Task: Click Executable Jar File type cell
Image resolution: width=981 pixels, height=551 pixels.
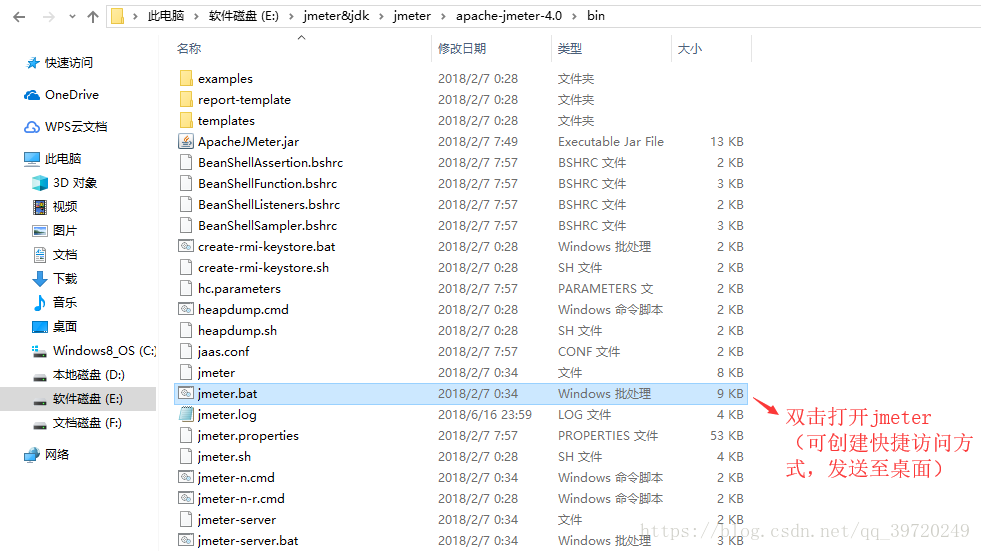Action: pos(611,141)
